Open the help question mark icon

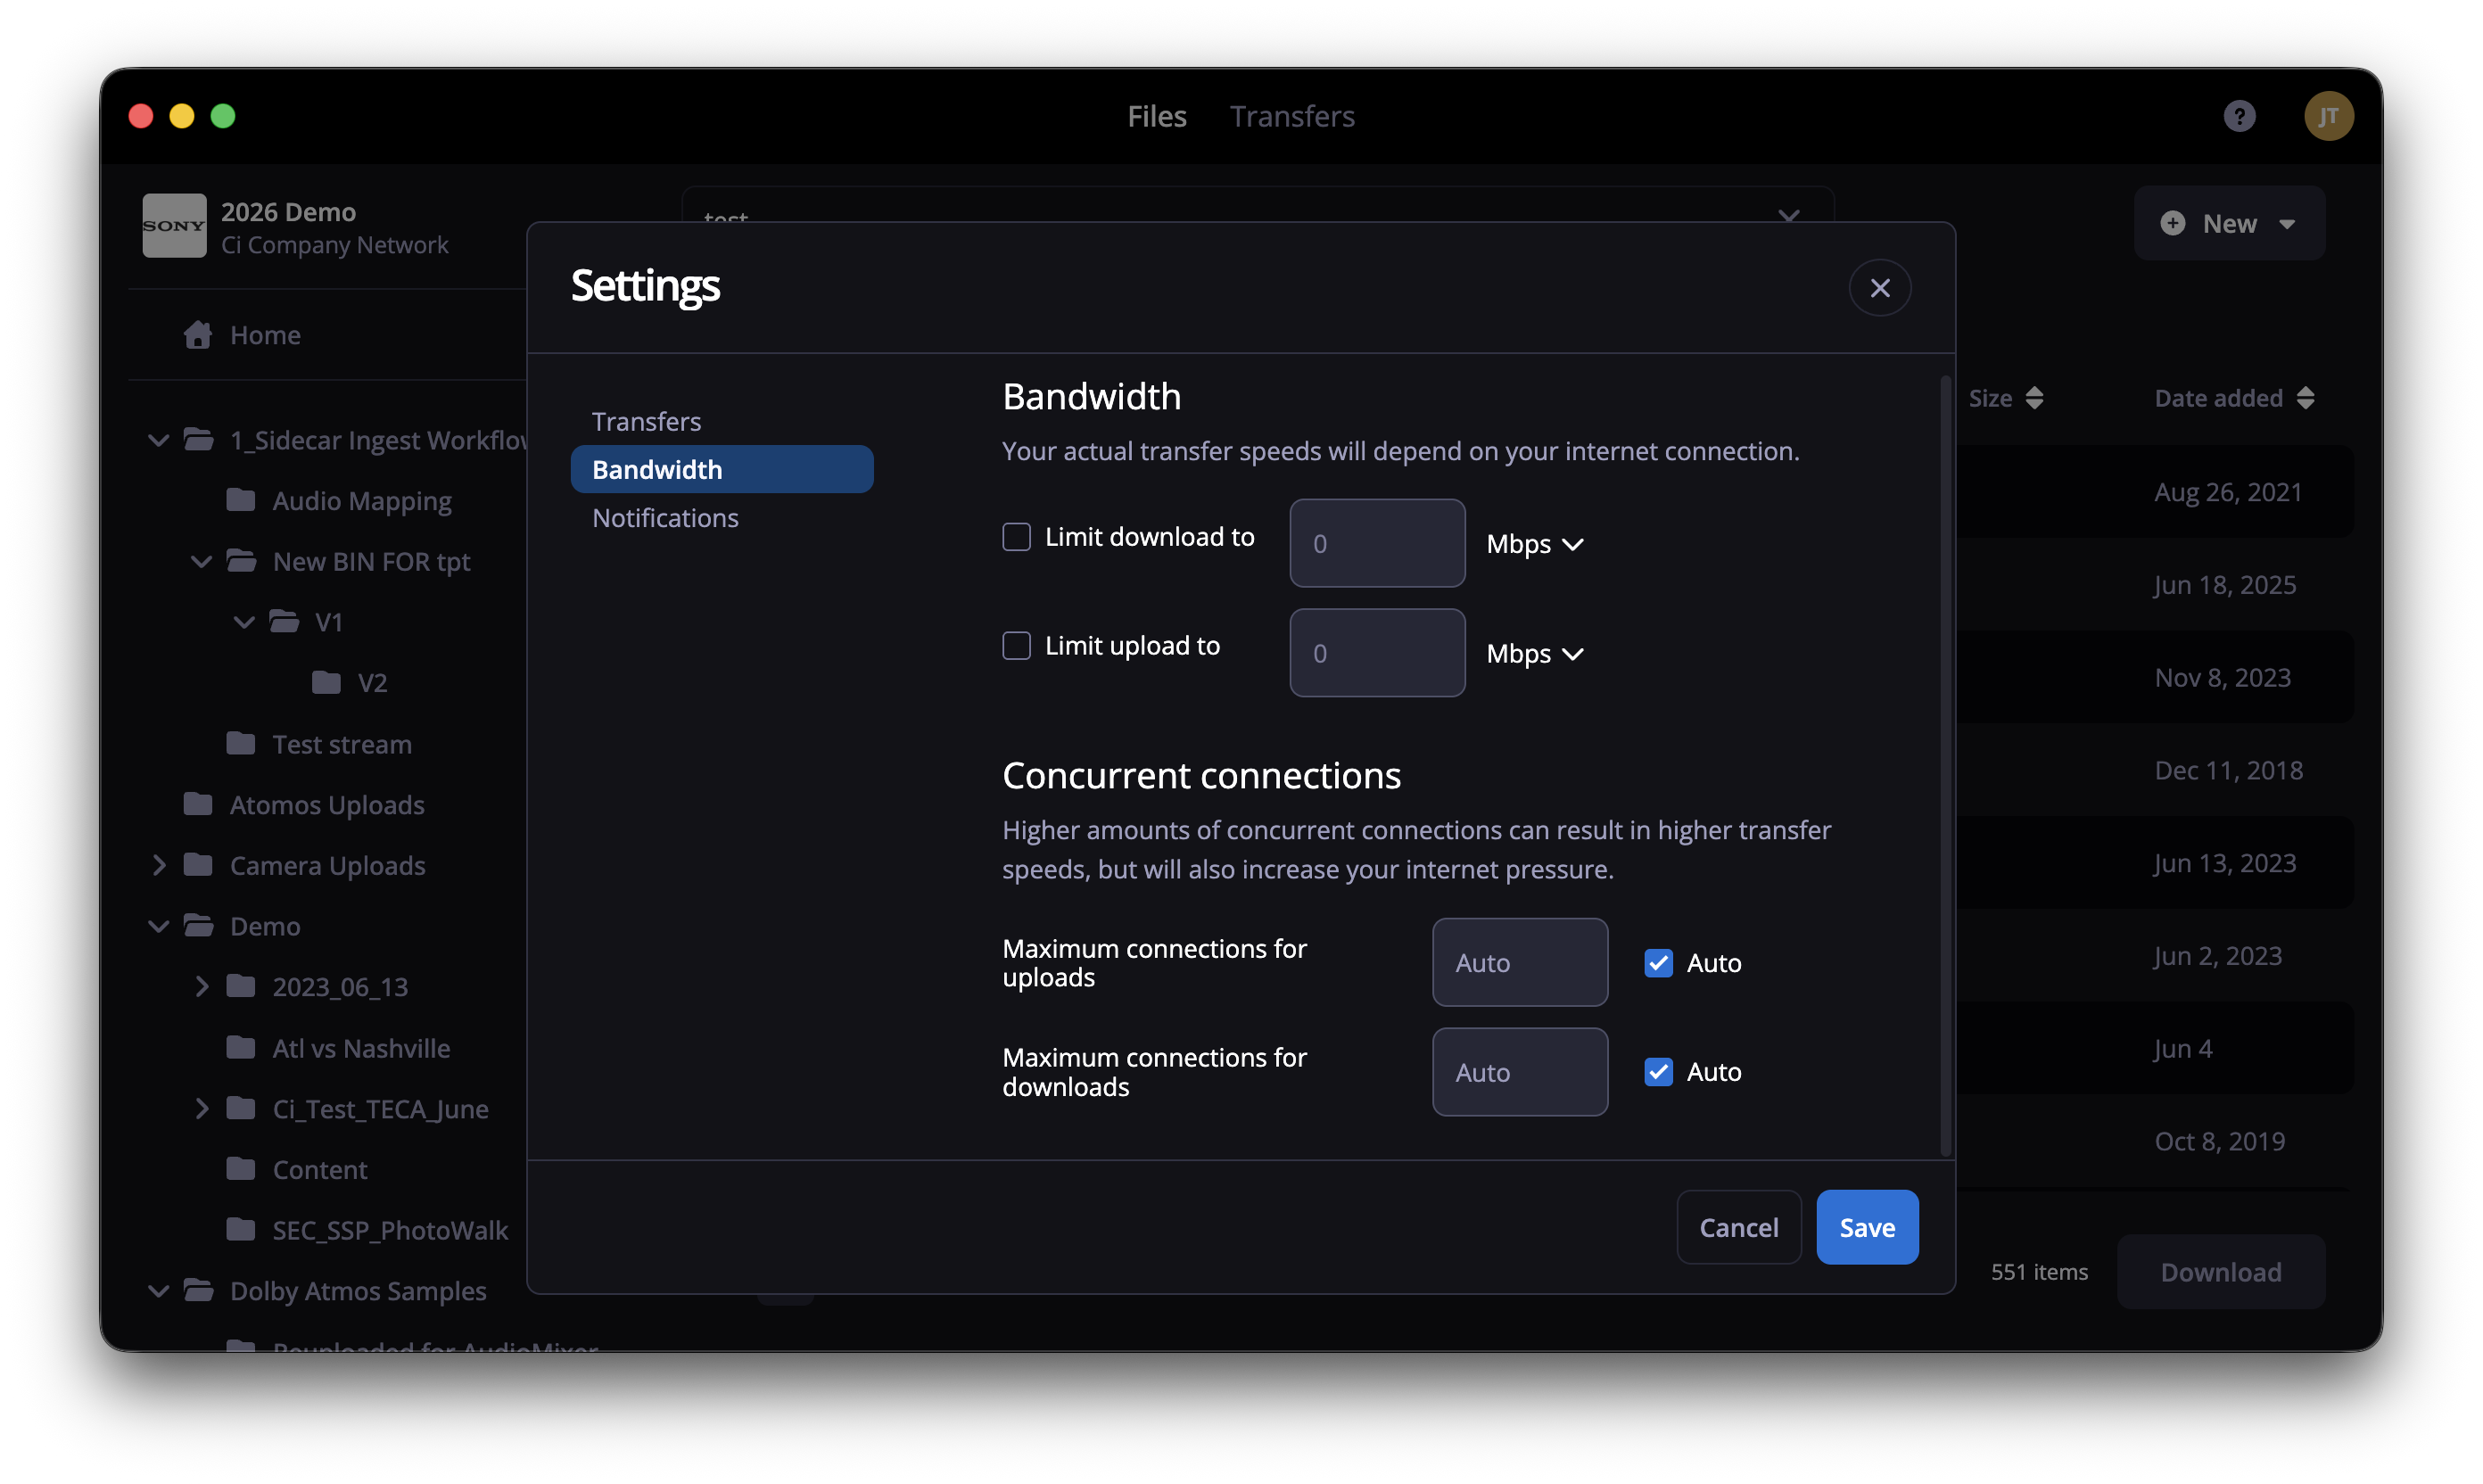point(2239,116)
